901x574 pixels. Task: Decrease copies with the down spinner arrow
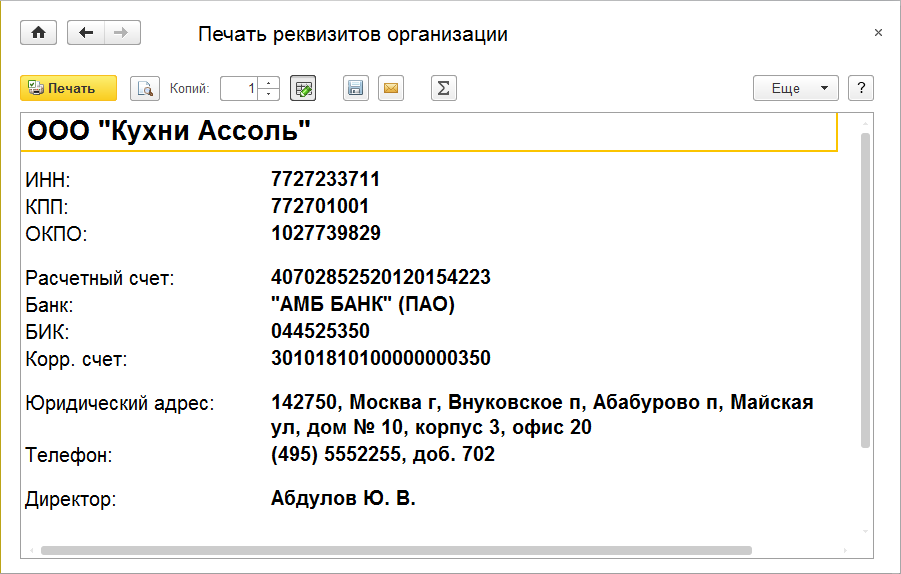268,94
